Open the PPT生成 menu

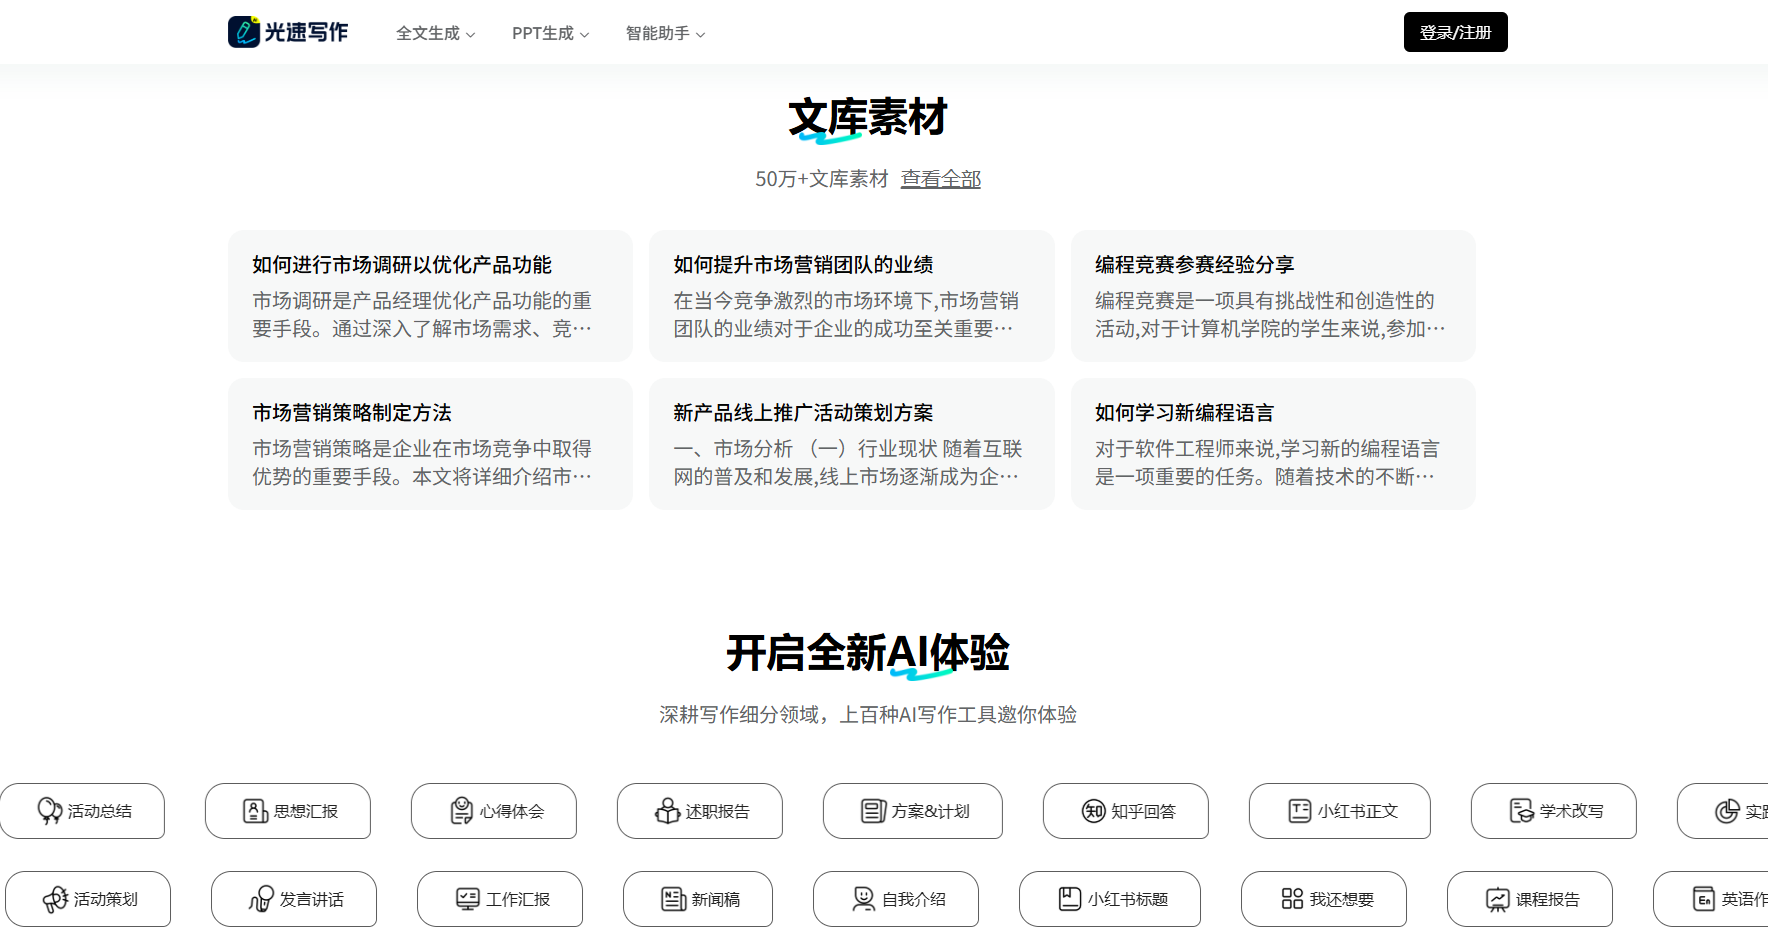click(551, 33)
